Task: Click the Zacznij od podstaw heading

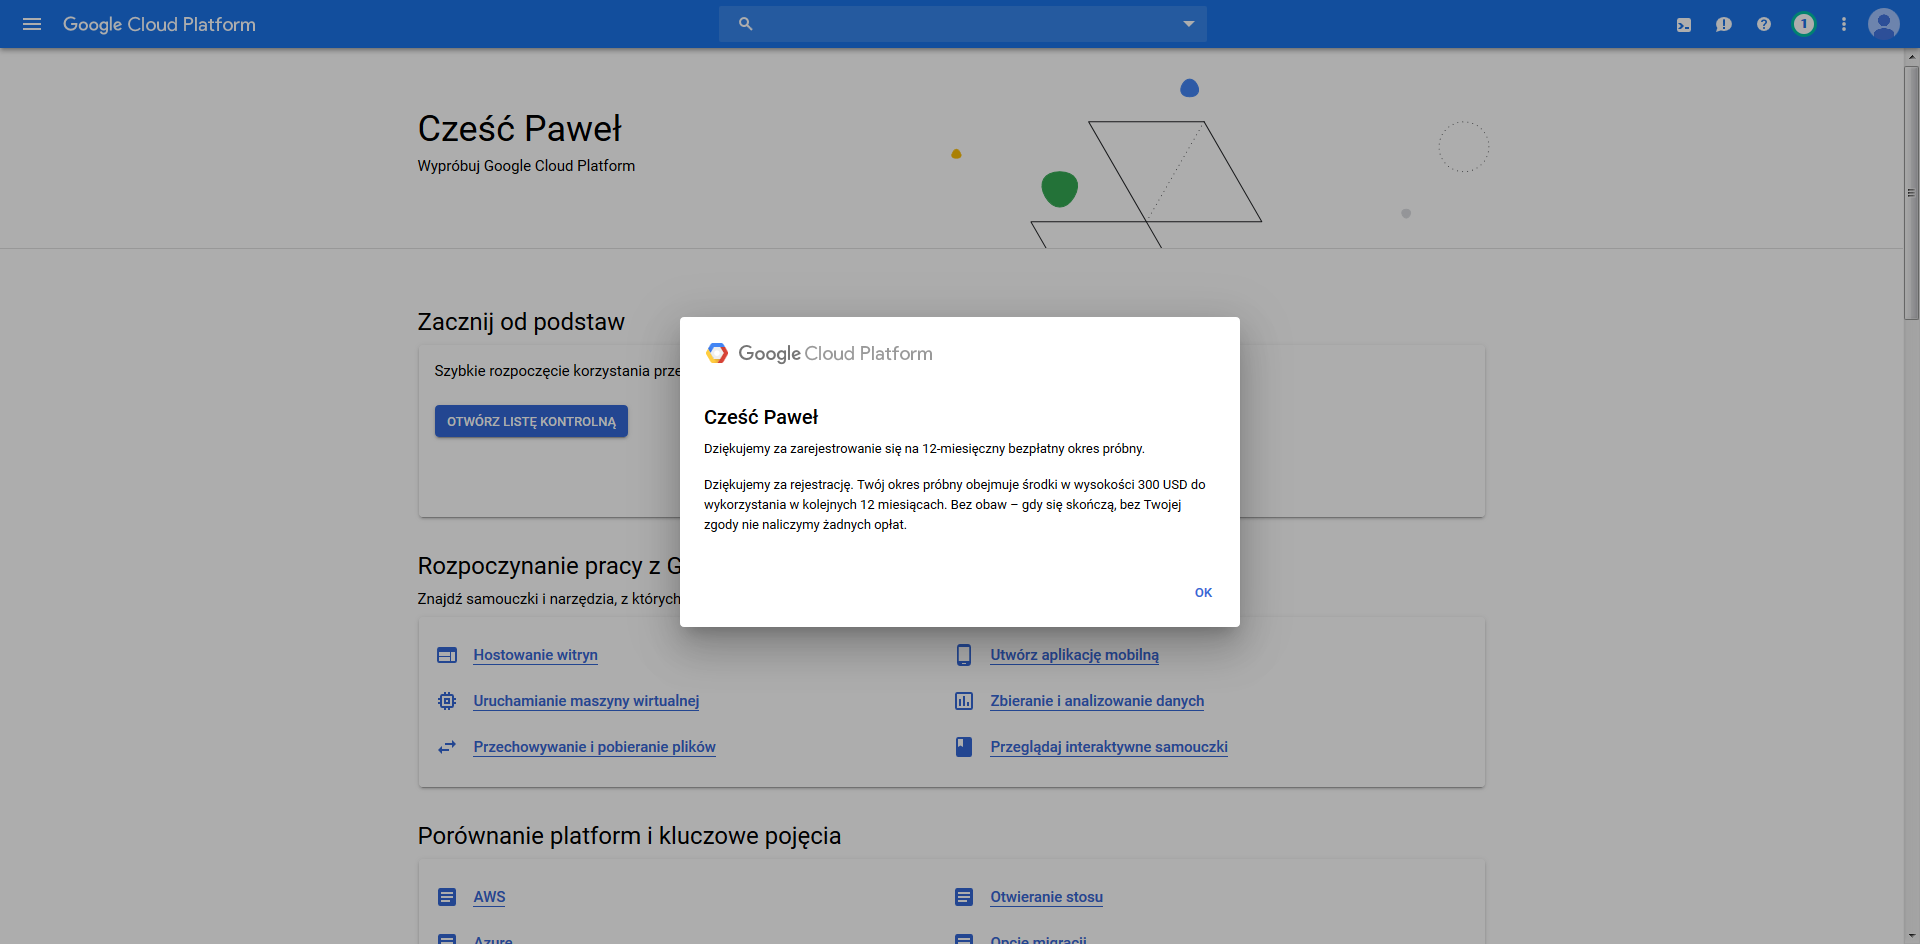Action: (521, 322)
